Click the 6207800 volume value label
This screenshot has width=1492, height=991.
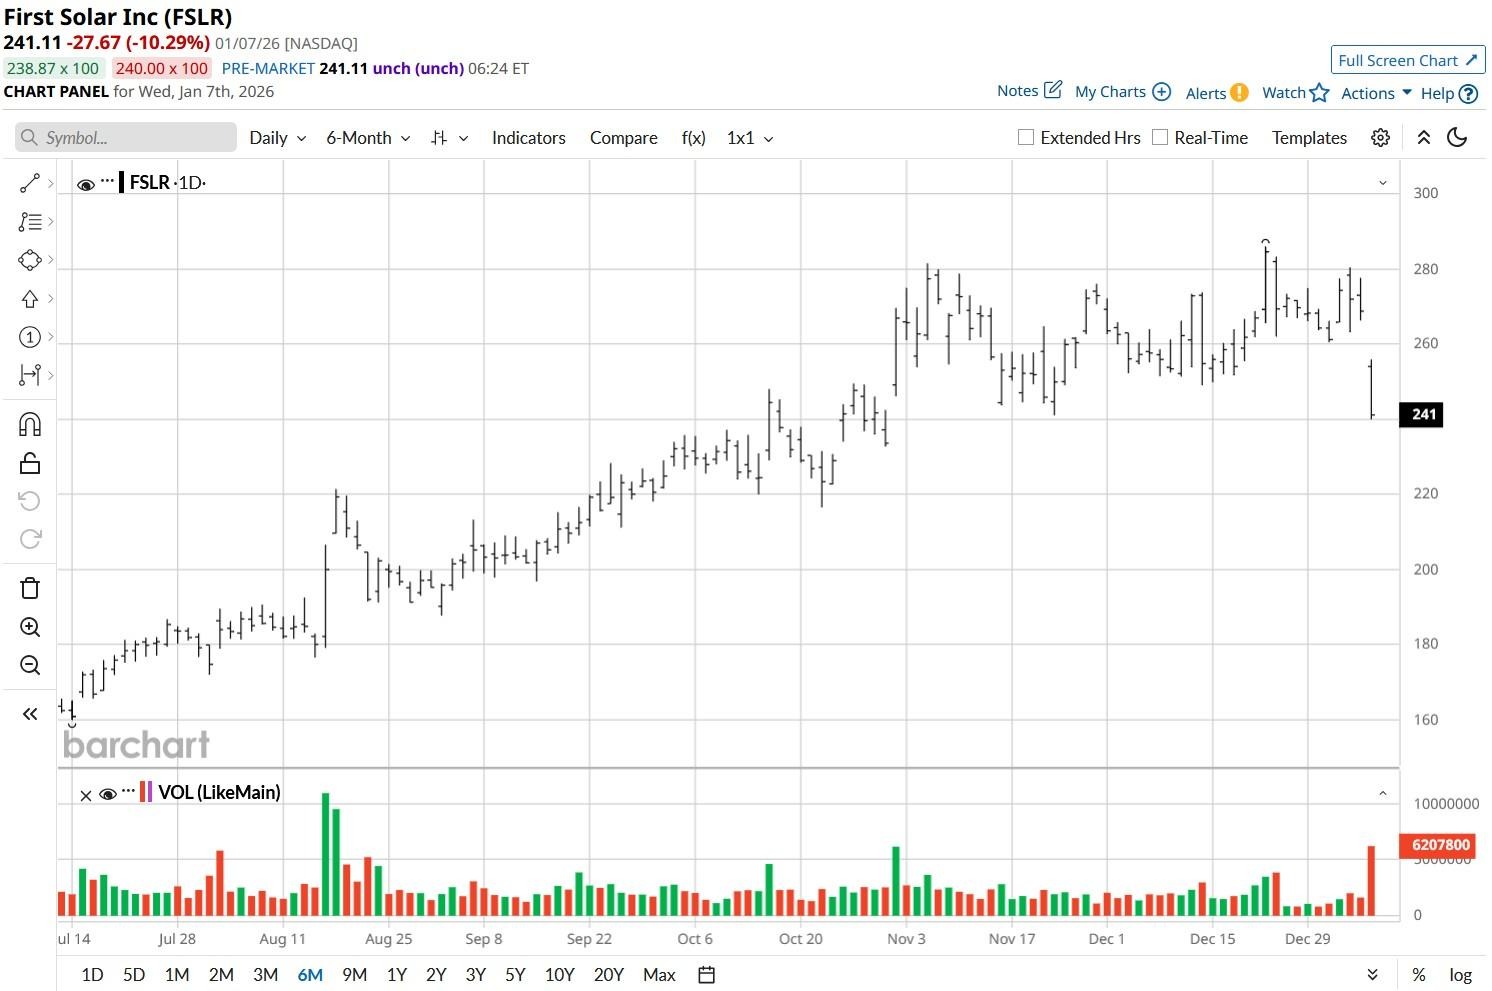[x=1437, y=845]
